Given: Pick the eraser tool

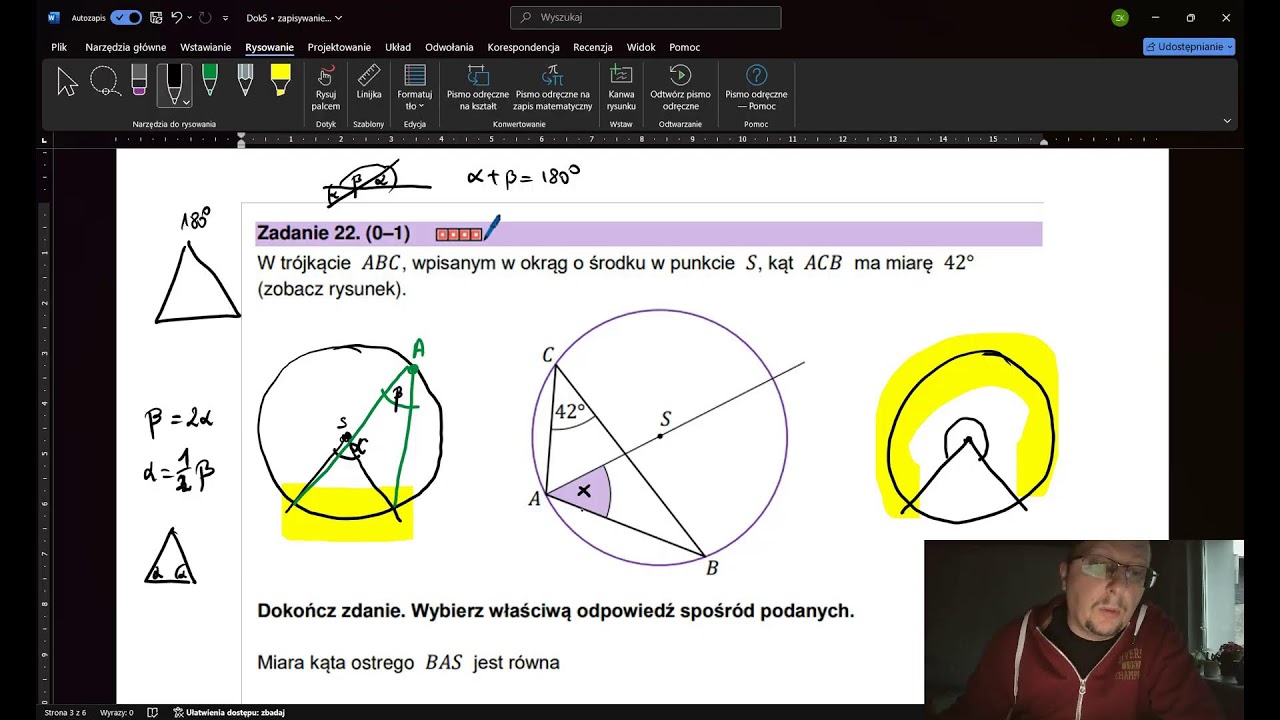Looking at the screenshot, I should (139, 81).
